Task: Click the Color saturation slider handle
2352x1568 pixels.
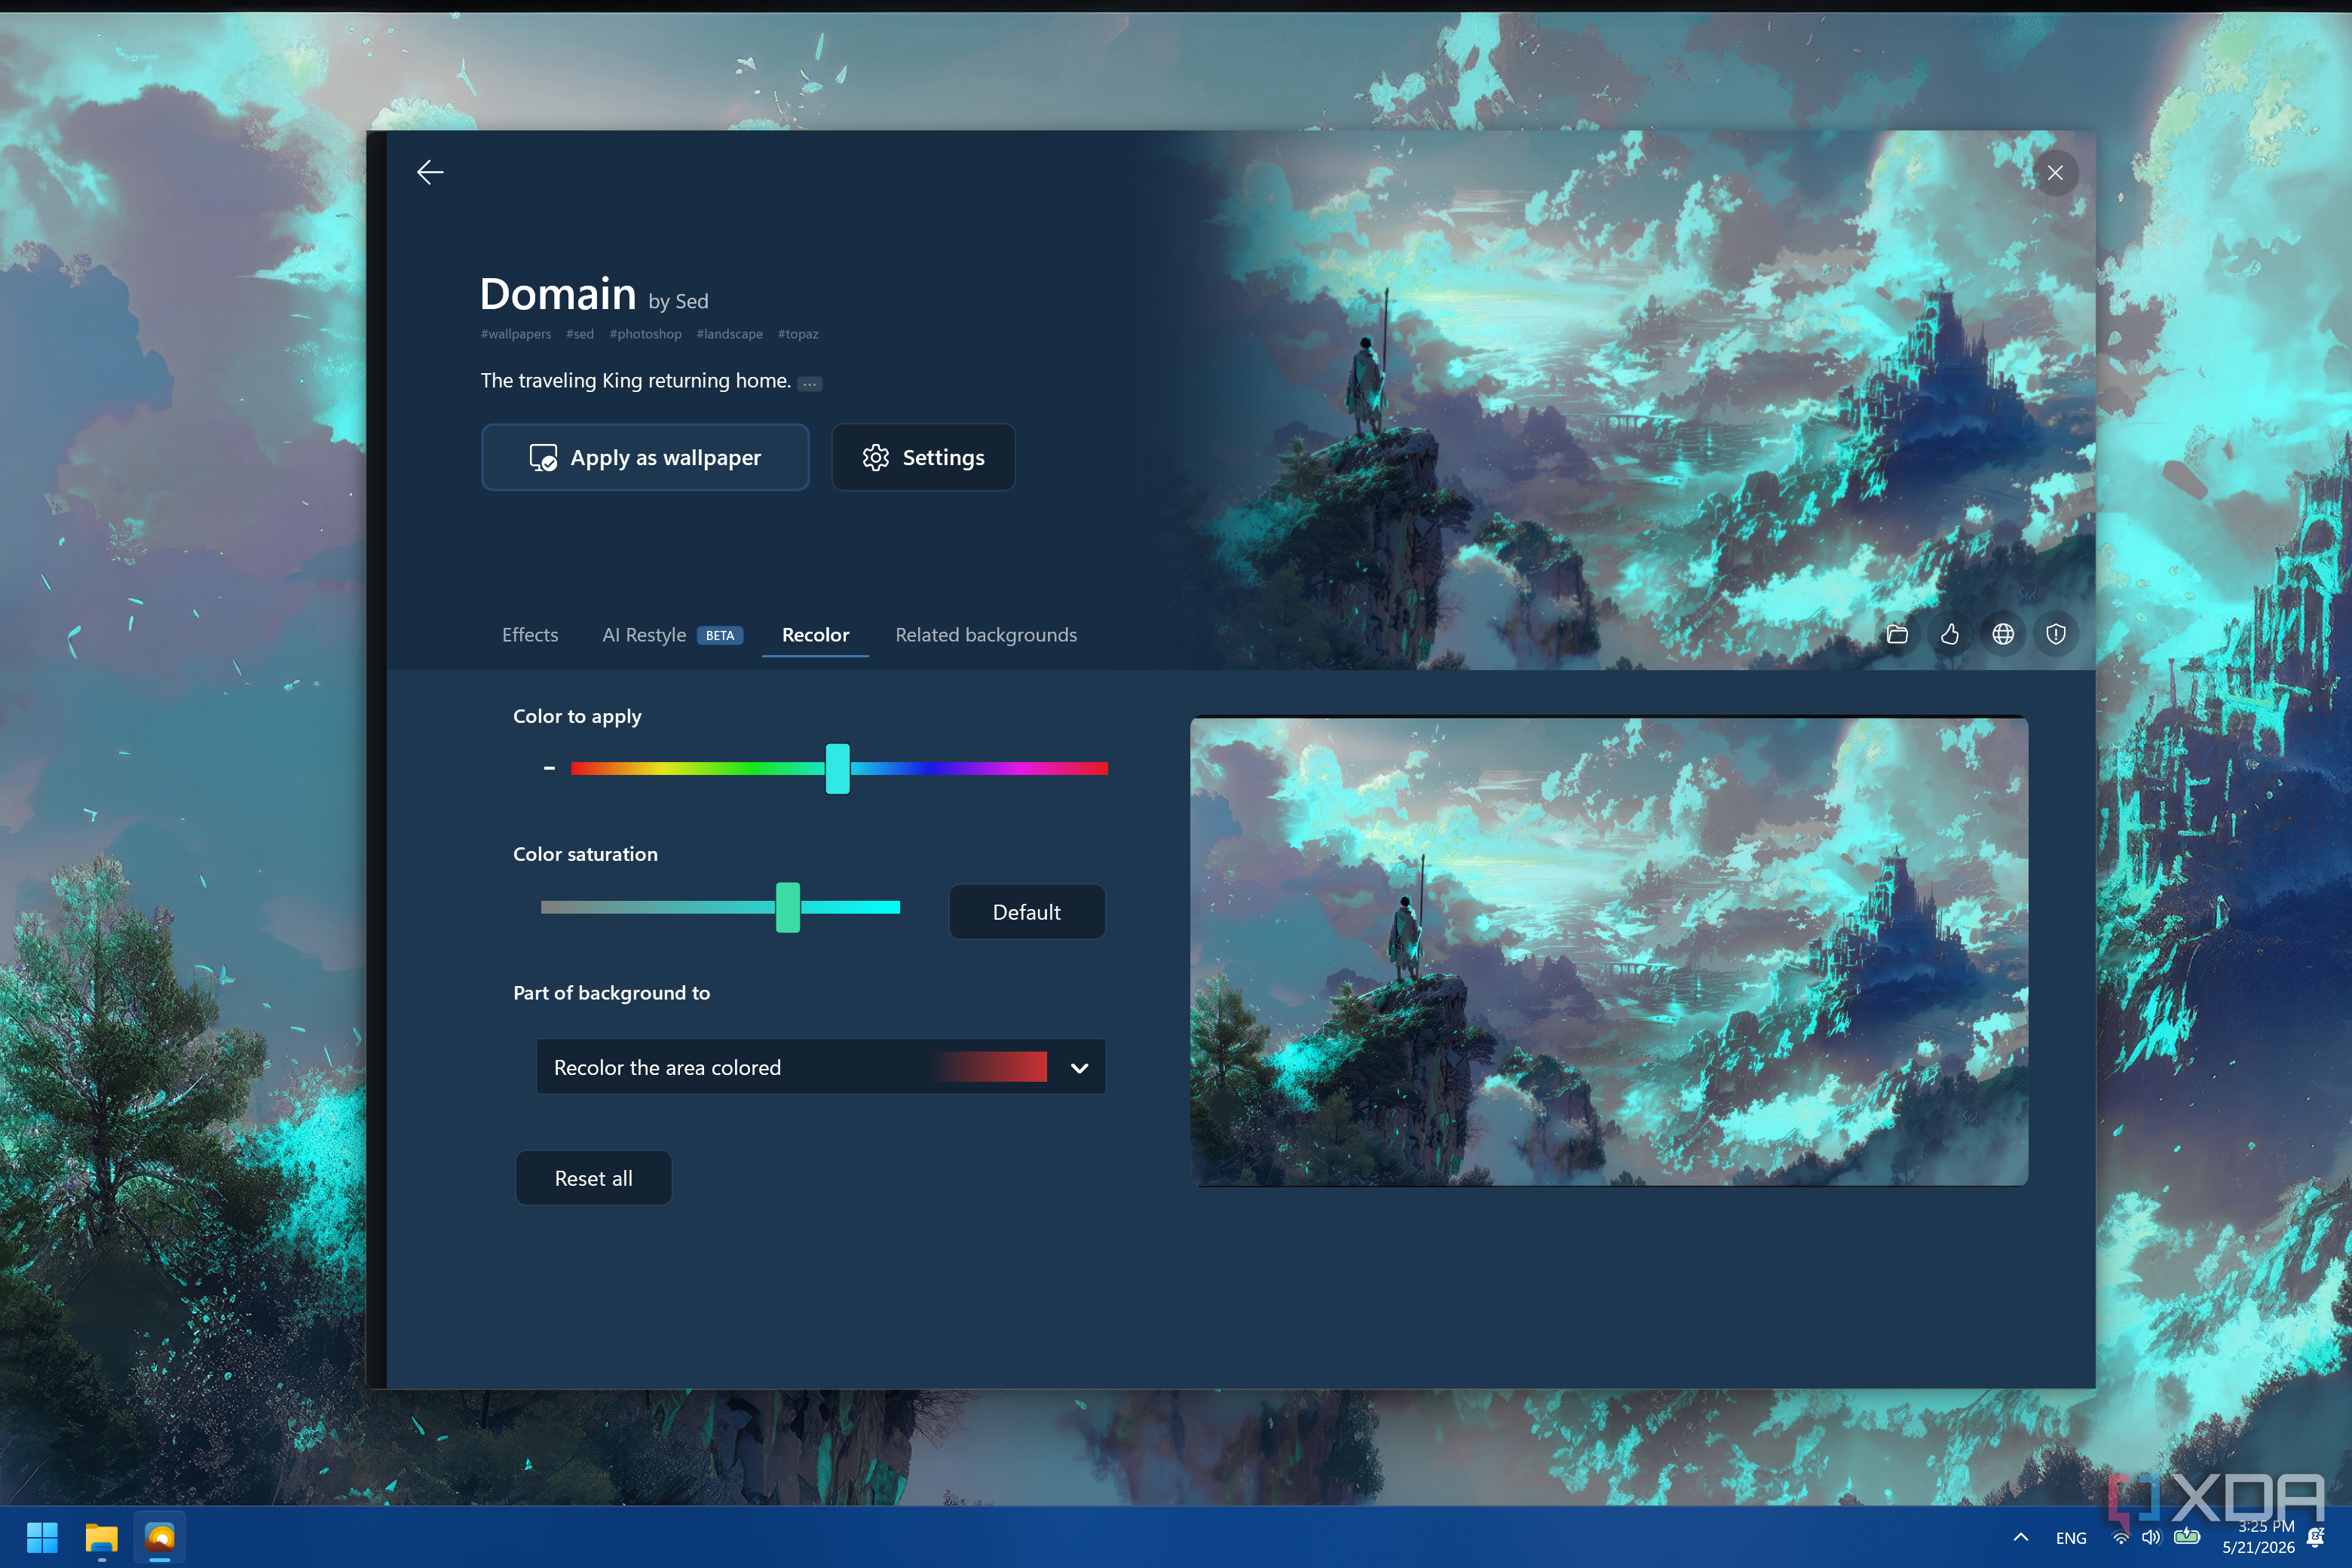Action: tap(788, 907)
